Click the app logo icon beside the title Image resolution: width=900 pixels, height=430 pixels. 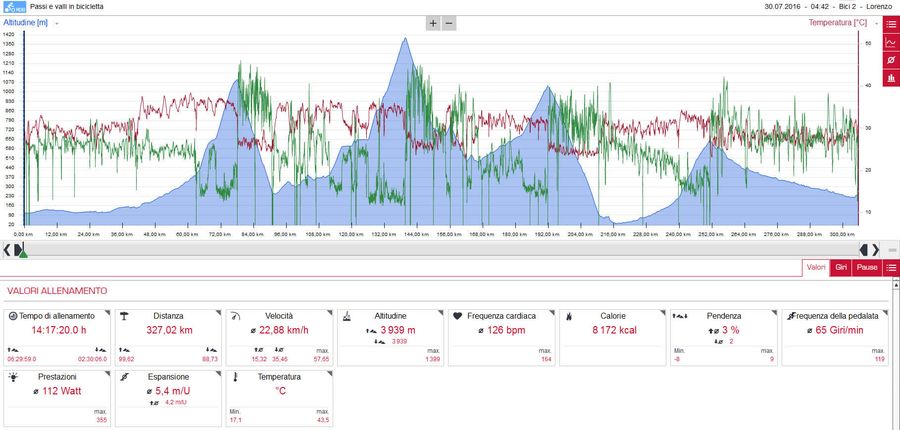tap(15, 7)
